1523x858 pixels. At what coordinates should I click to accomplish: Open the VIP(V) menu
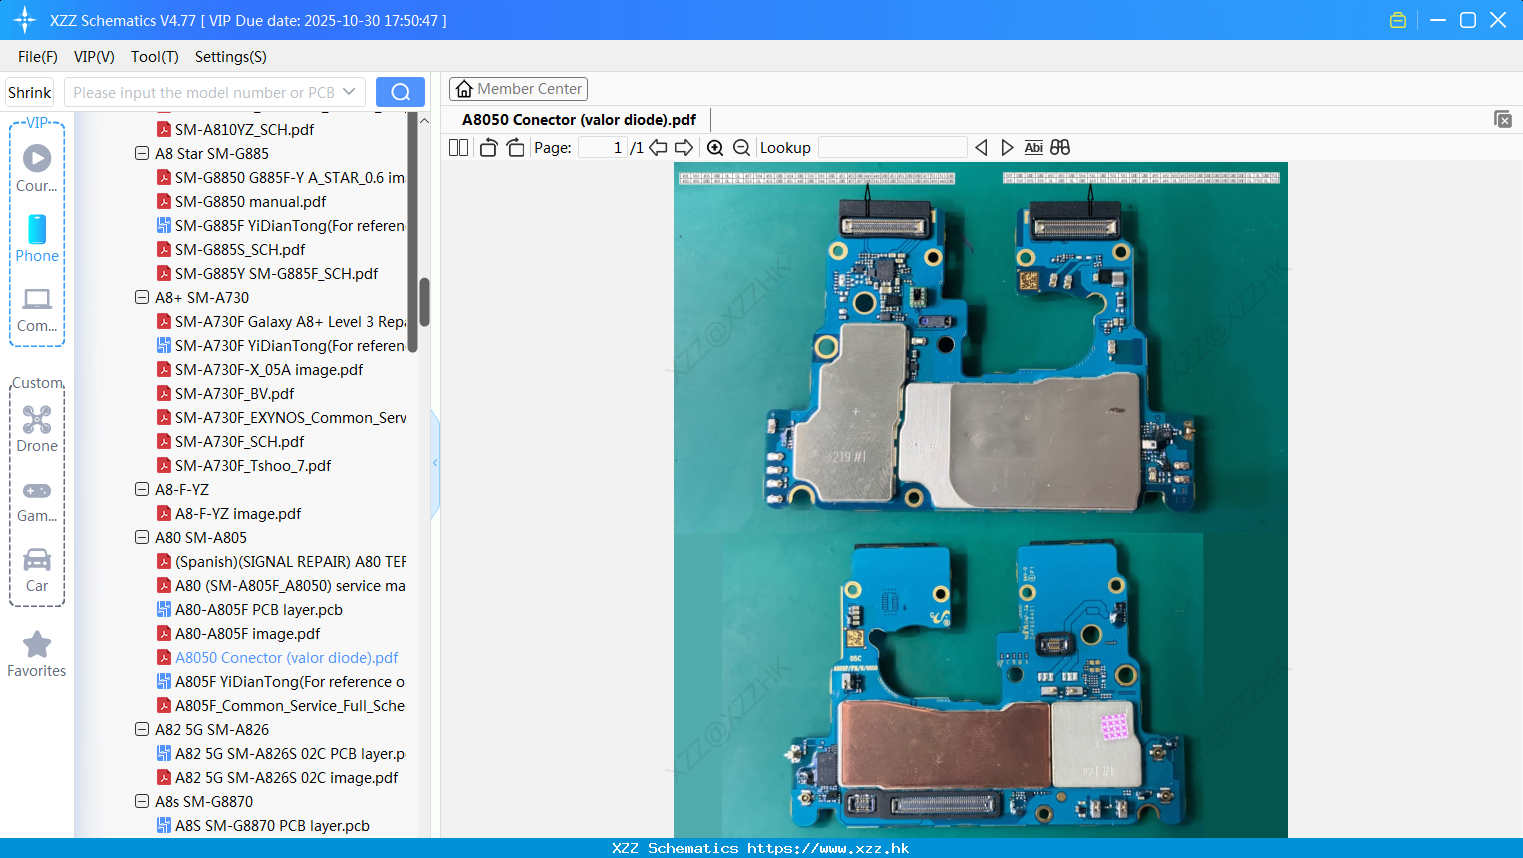click(x=94, y=57)
